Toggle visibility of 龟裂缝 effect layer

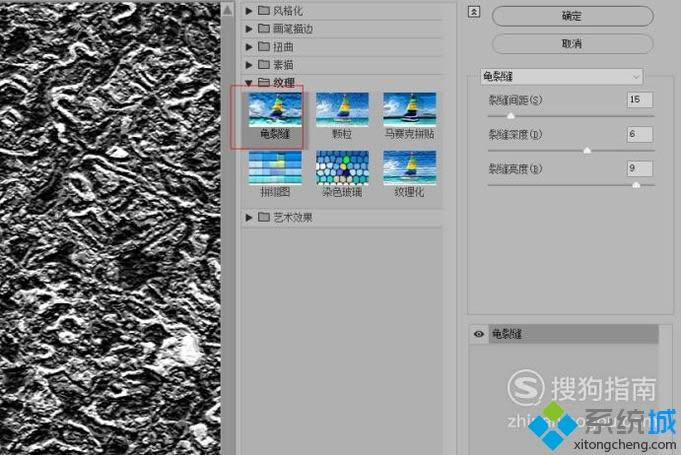tap(479, 334)
